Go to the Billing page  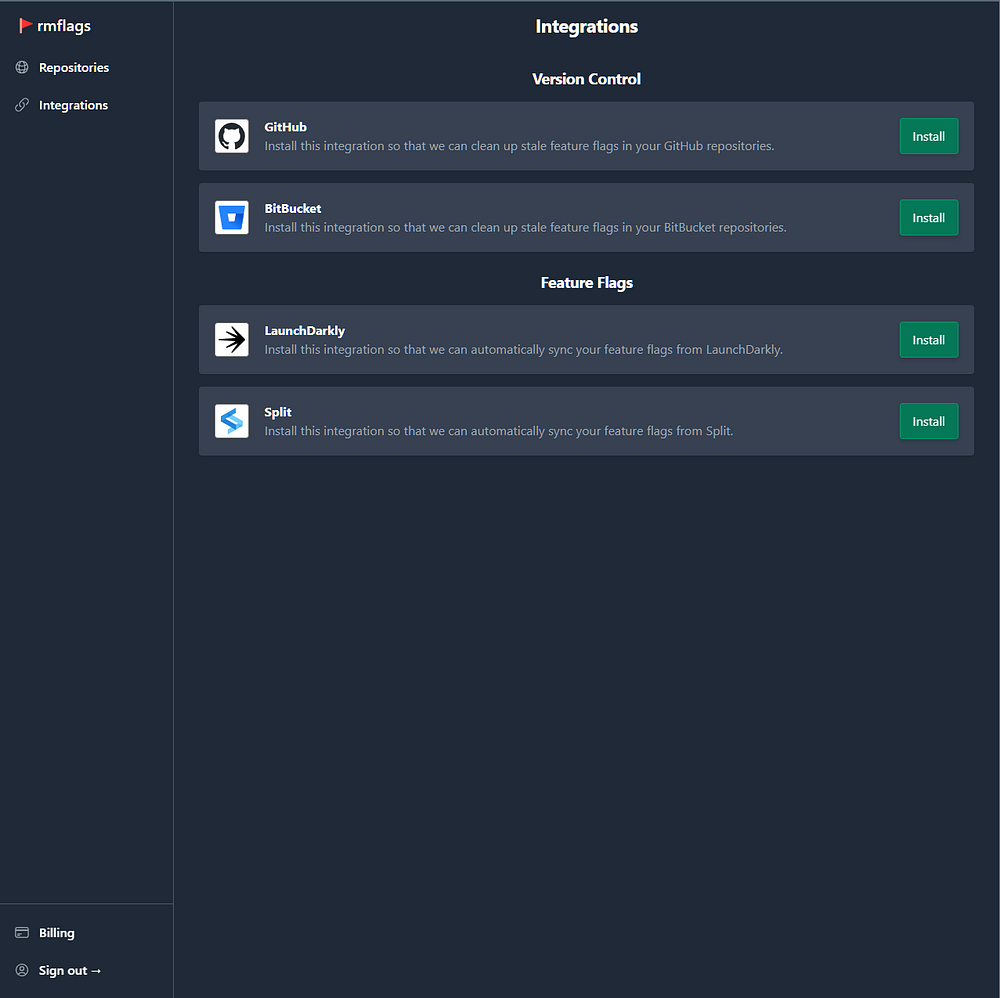click(57, 933)
